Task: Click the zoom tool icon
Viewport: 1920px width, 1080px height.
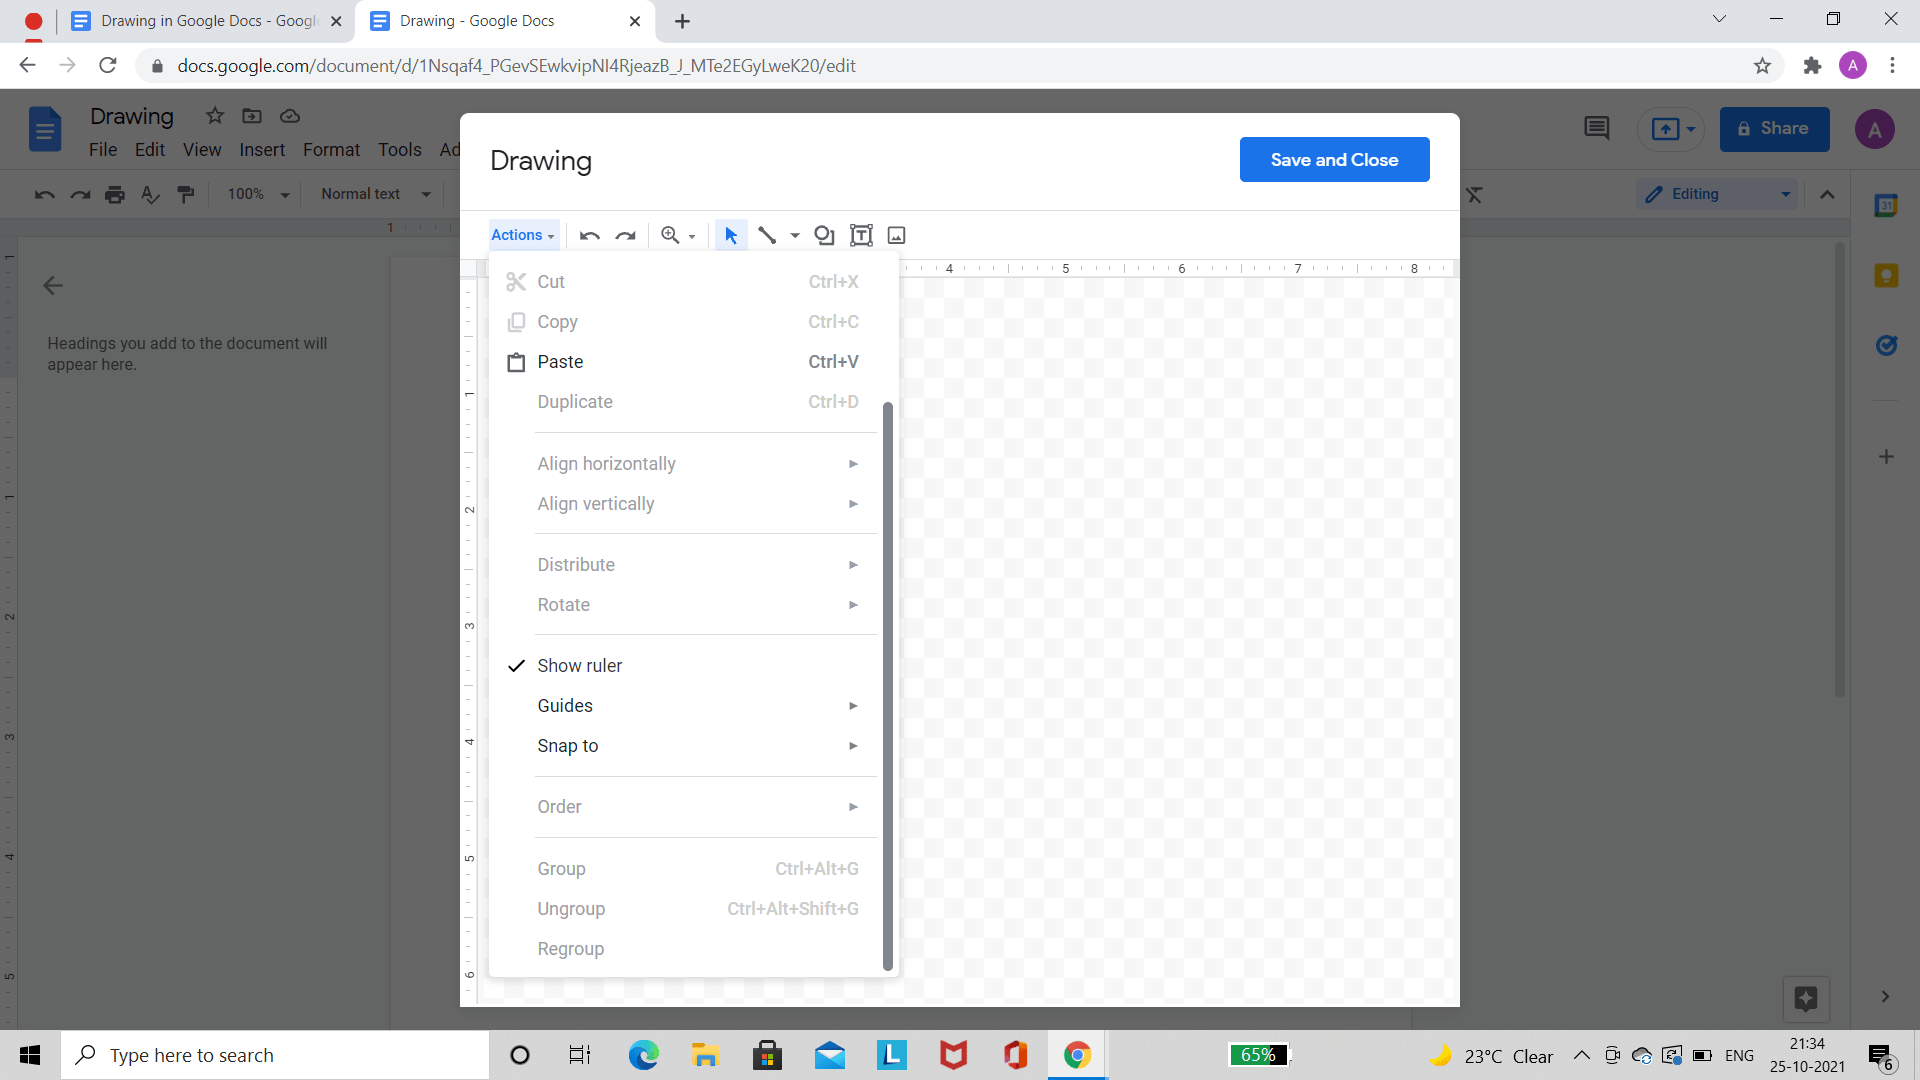Action: point(671,235)
